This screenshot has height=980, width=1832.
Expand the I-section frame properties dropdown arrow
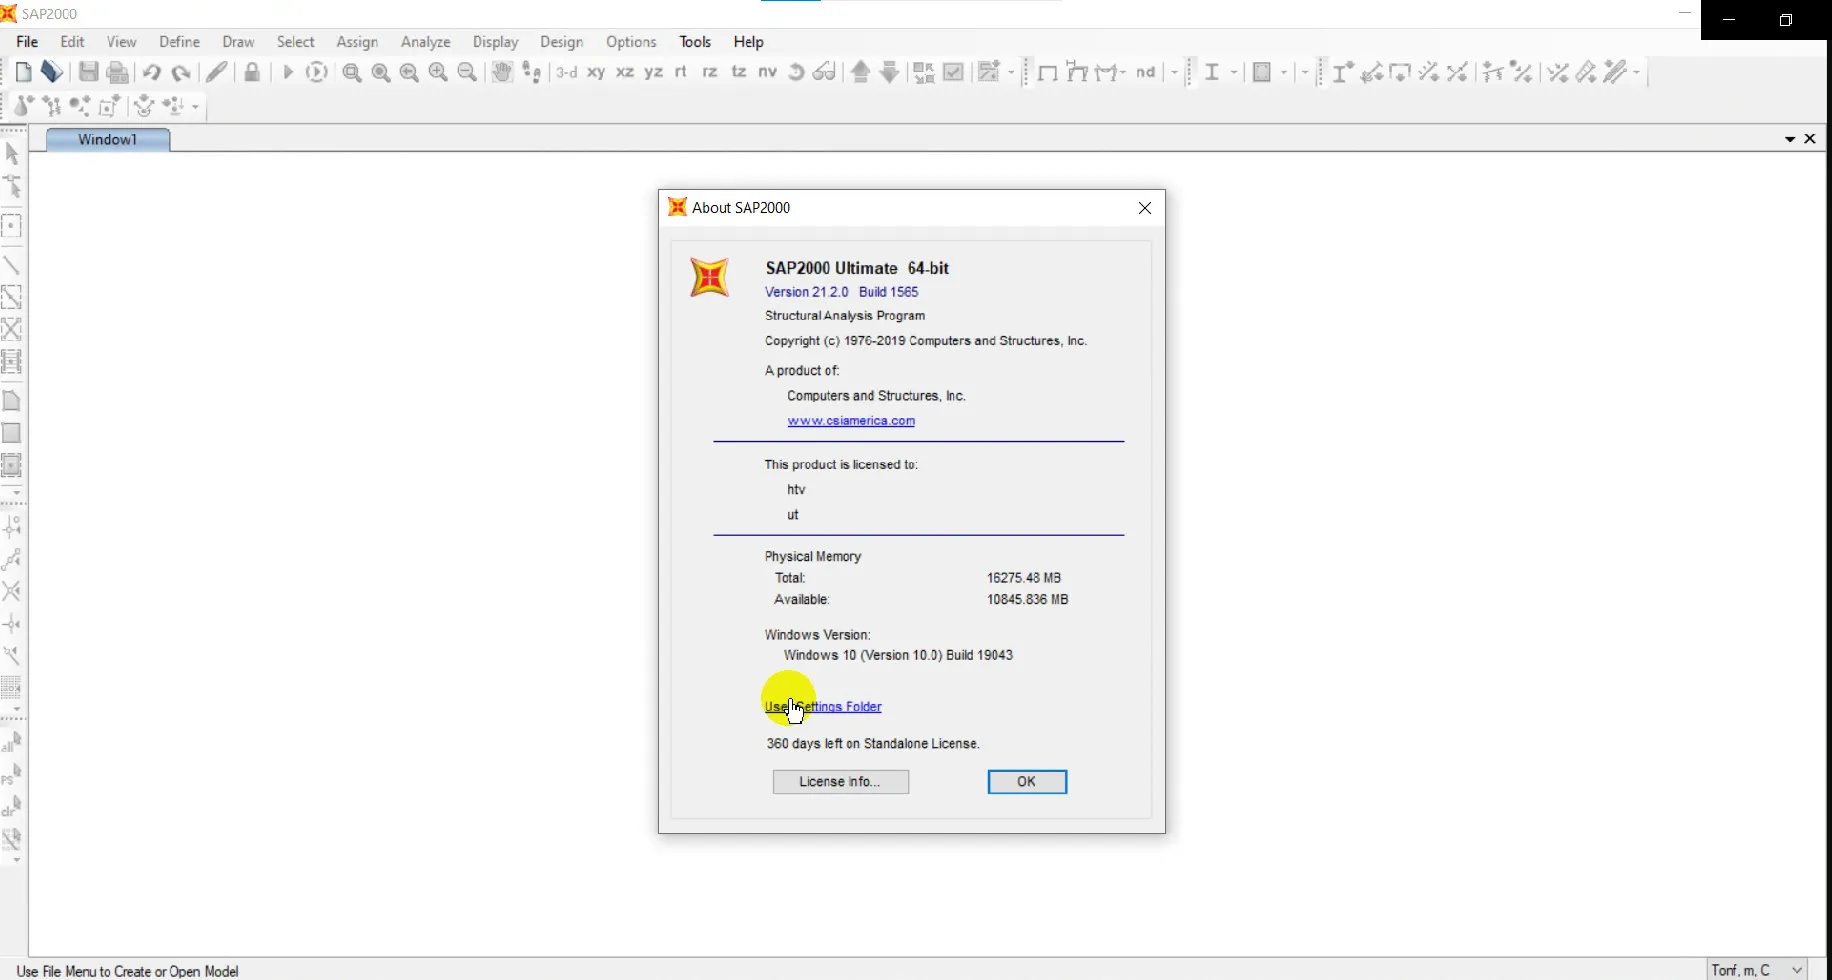point(1234,72)
